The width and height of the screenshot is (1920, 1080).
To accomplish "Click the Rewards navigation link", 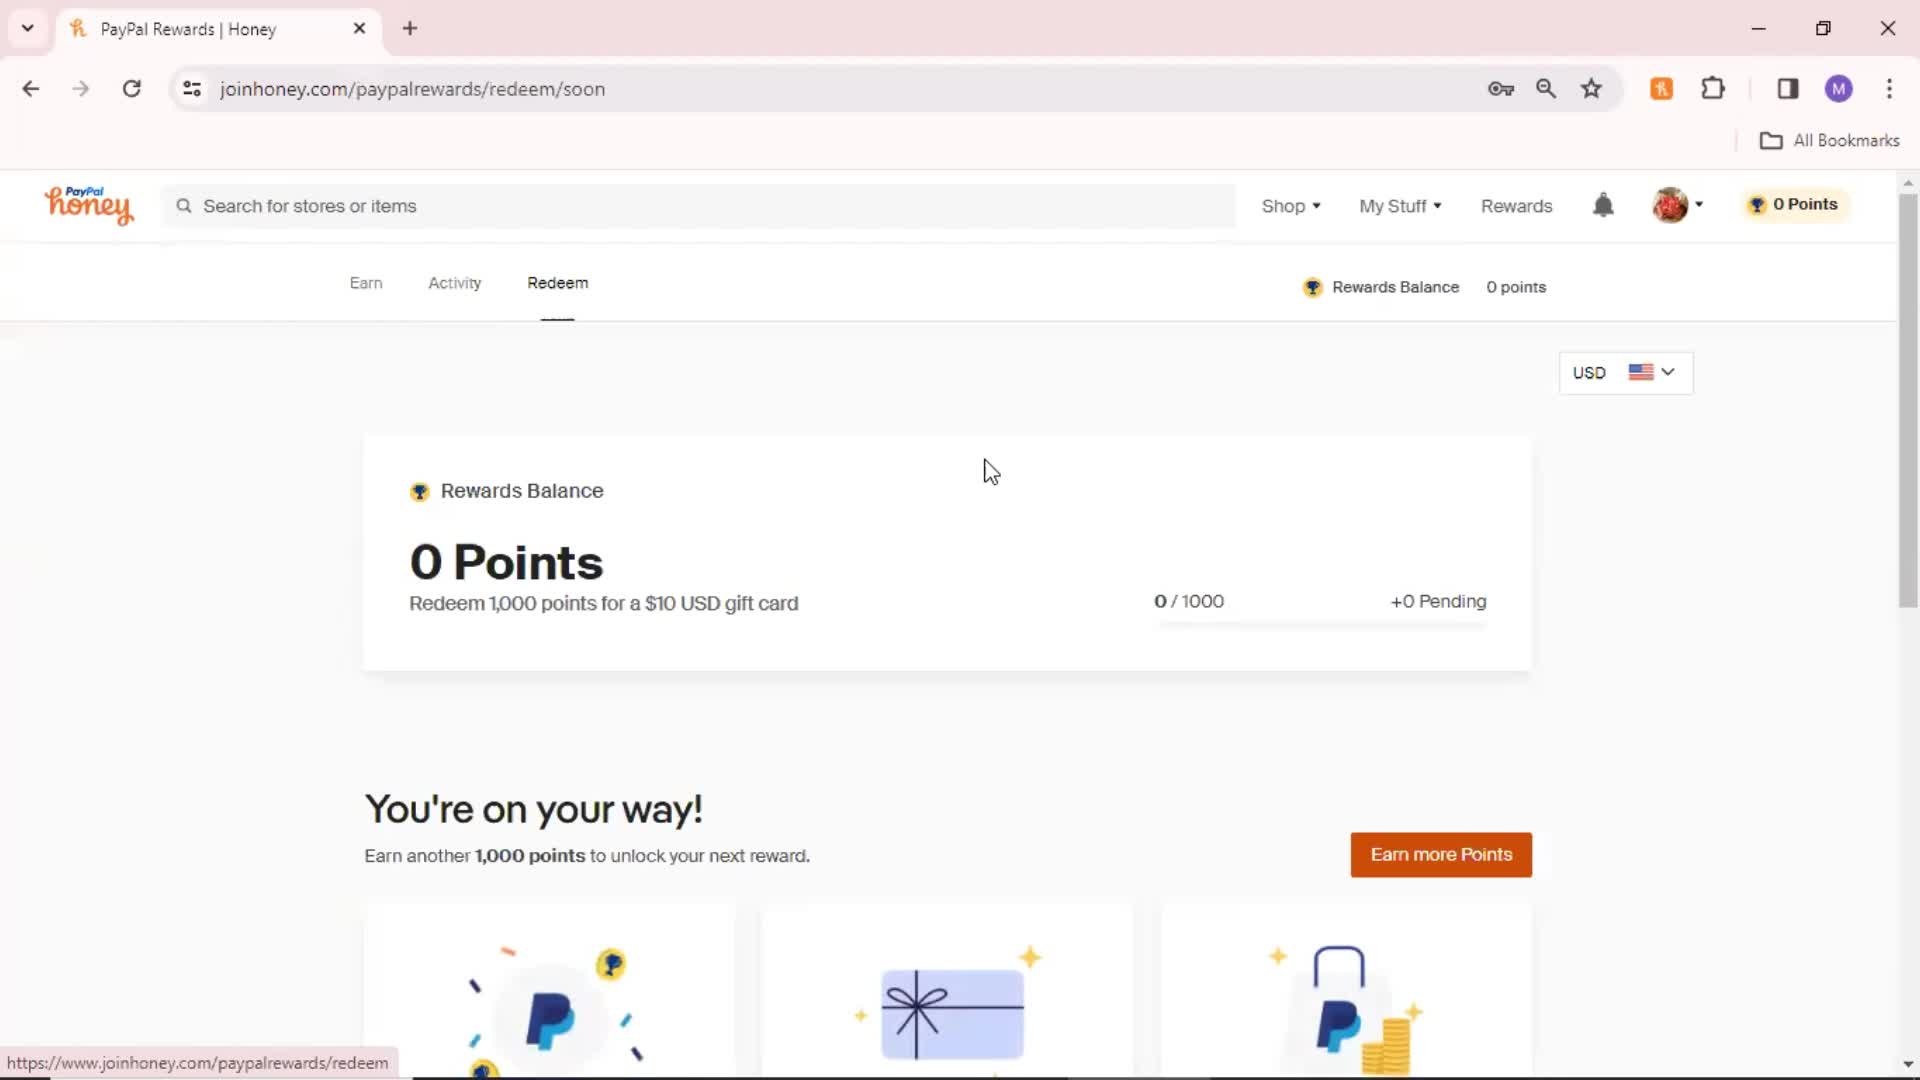I will click(1515, 204).
